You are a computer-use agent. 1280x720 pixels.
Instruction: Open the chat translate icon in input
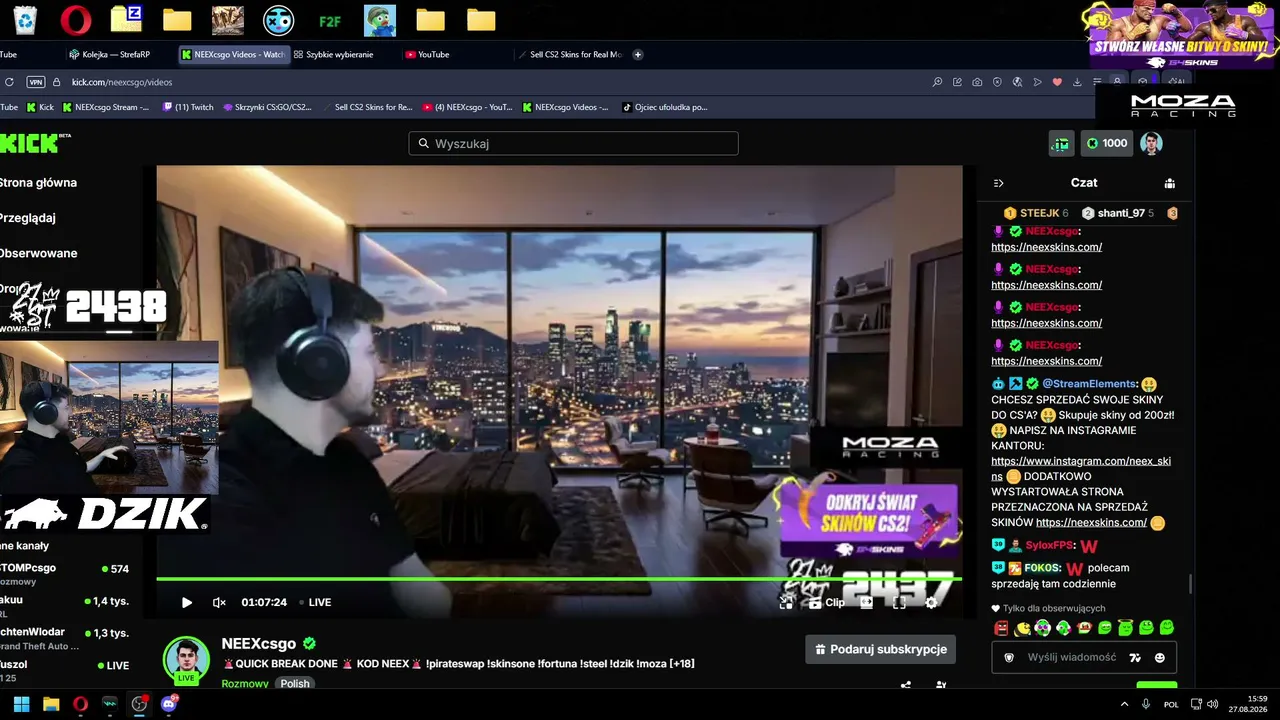1135,658
